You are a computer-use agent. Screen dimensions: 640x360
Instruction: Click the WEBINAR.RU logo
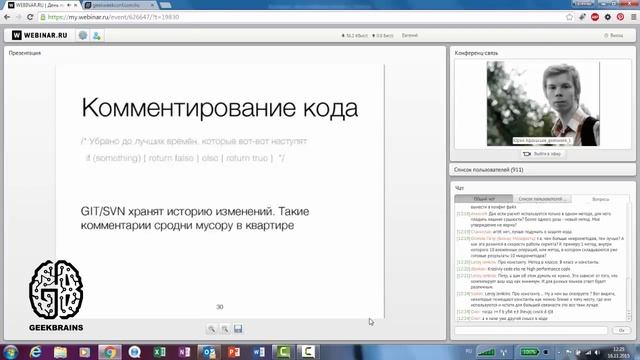click(x=40, y=36)
